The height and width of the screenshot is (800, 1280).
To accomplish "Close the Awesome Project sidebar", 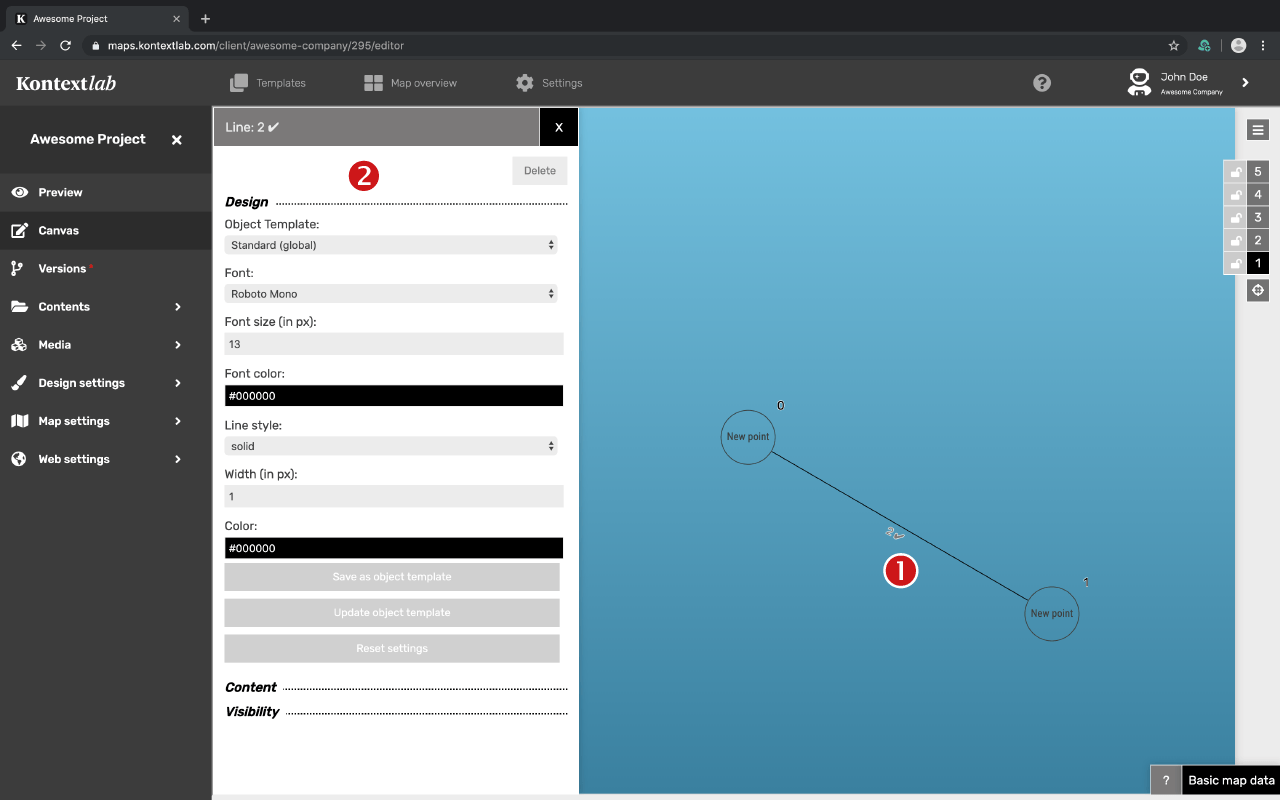I will pyautogui.click(x=177, y=140).
